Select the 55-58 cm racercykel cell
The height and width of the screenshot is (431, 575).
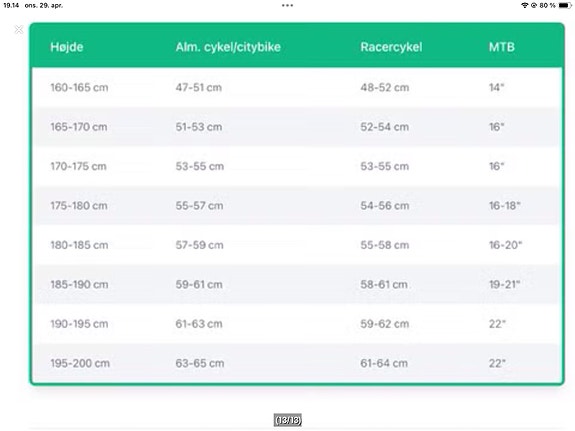[385, 245]
